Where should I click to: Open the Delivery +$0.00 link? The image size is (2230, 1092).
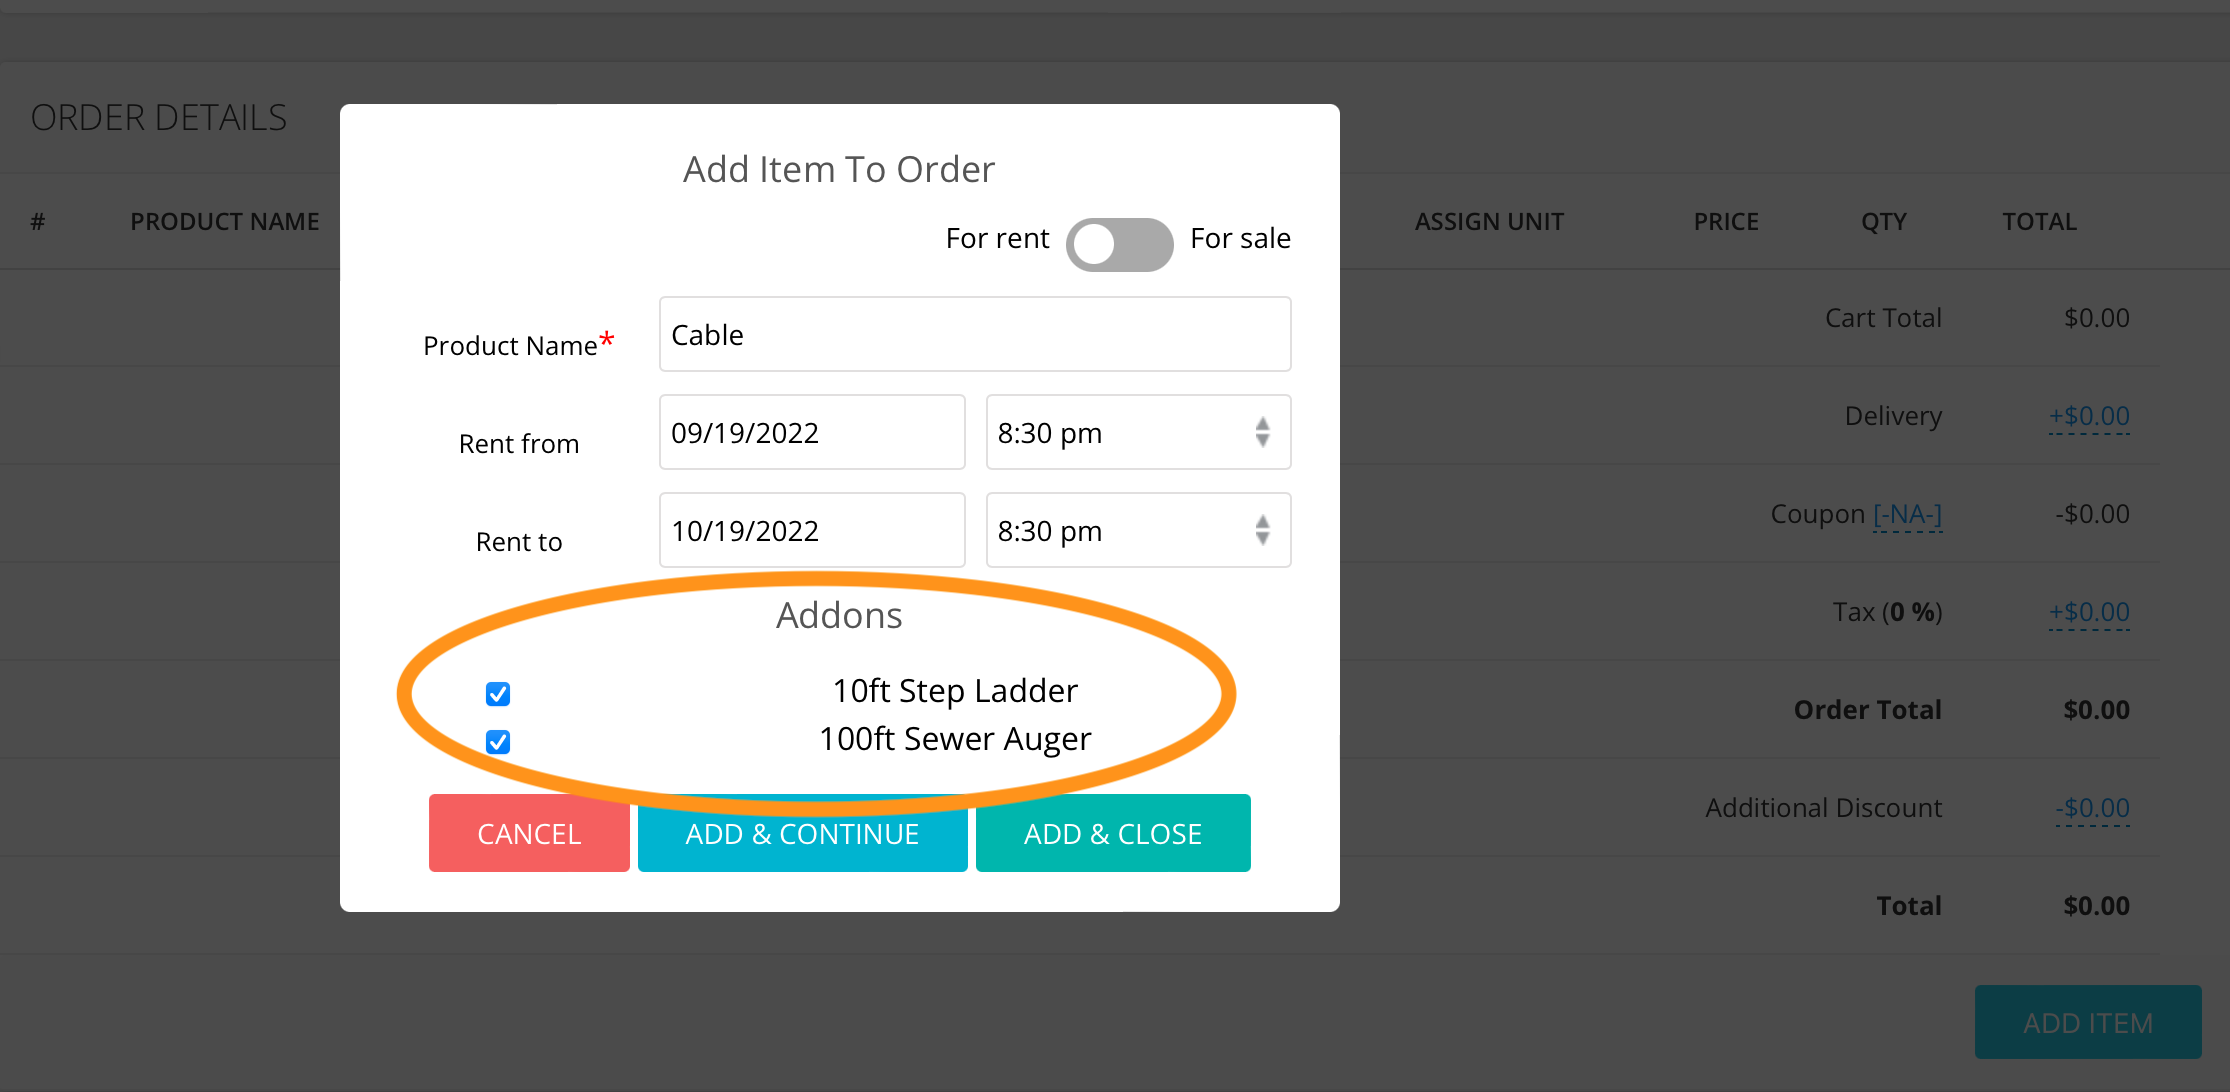(x=2089, y=416)
